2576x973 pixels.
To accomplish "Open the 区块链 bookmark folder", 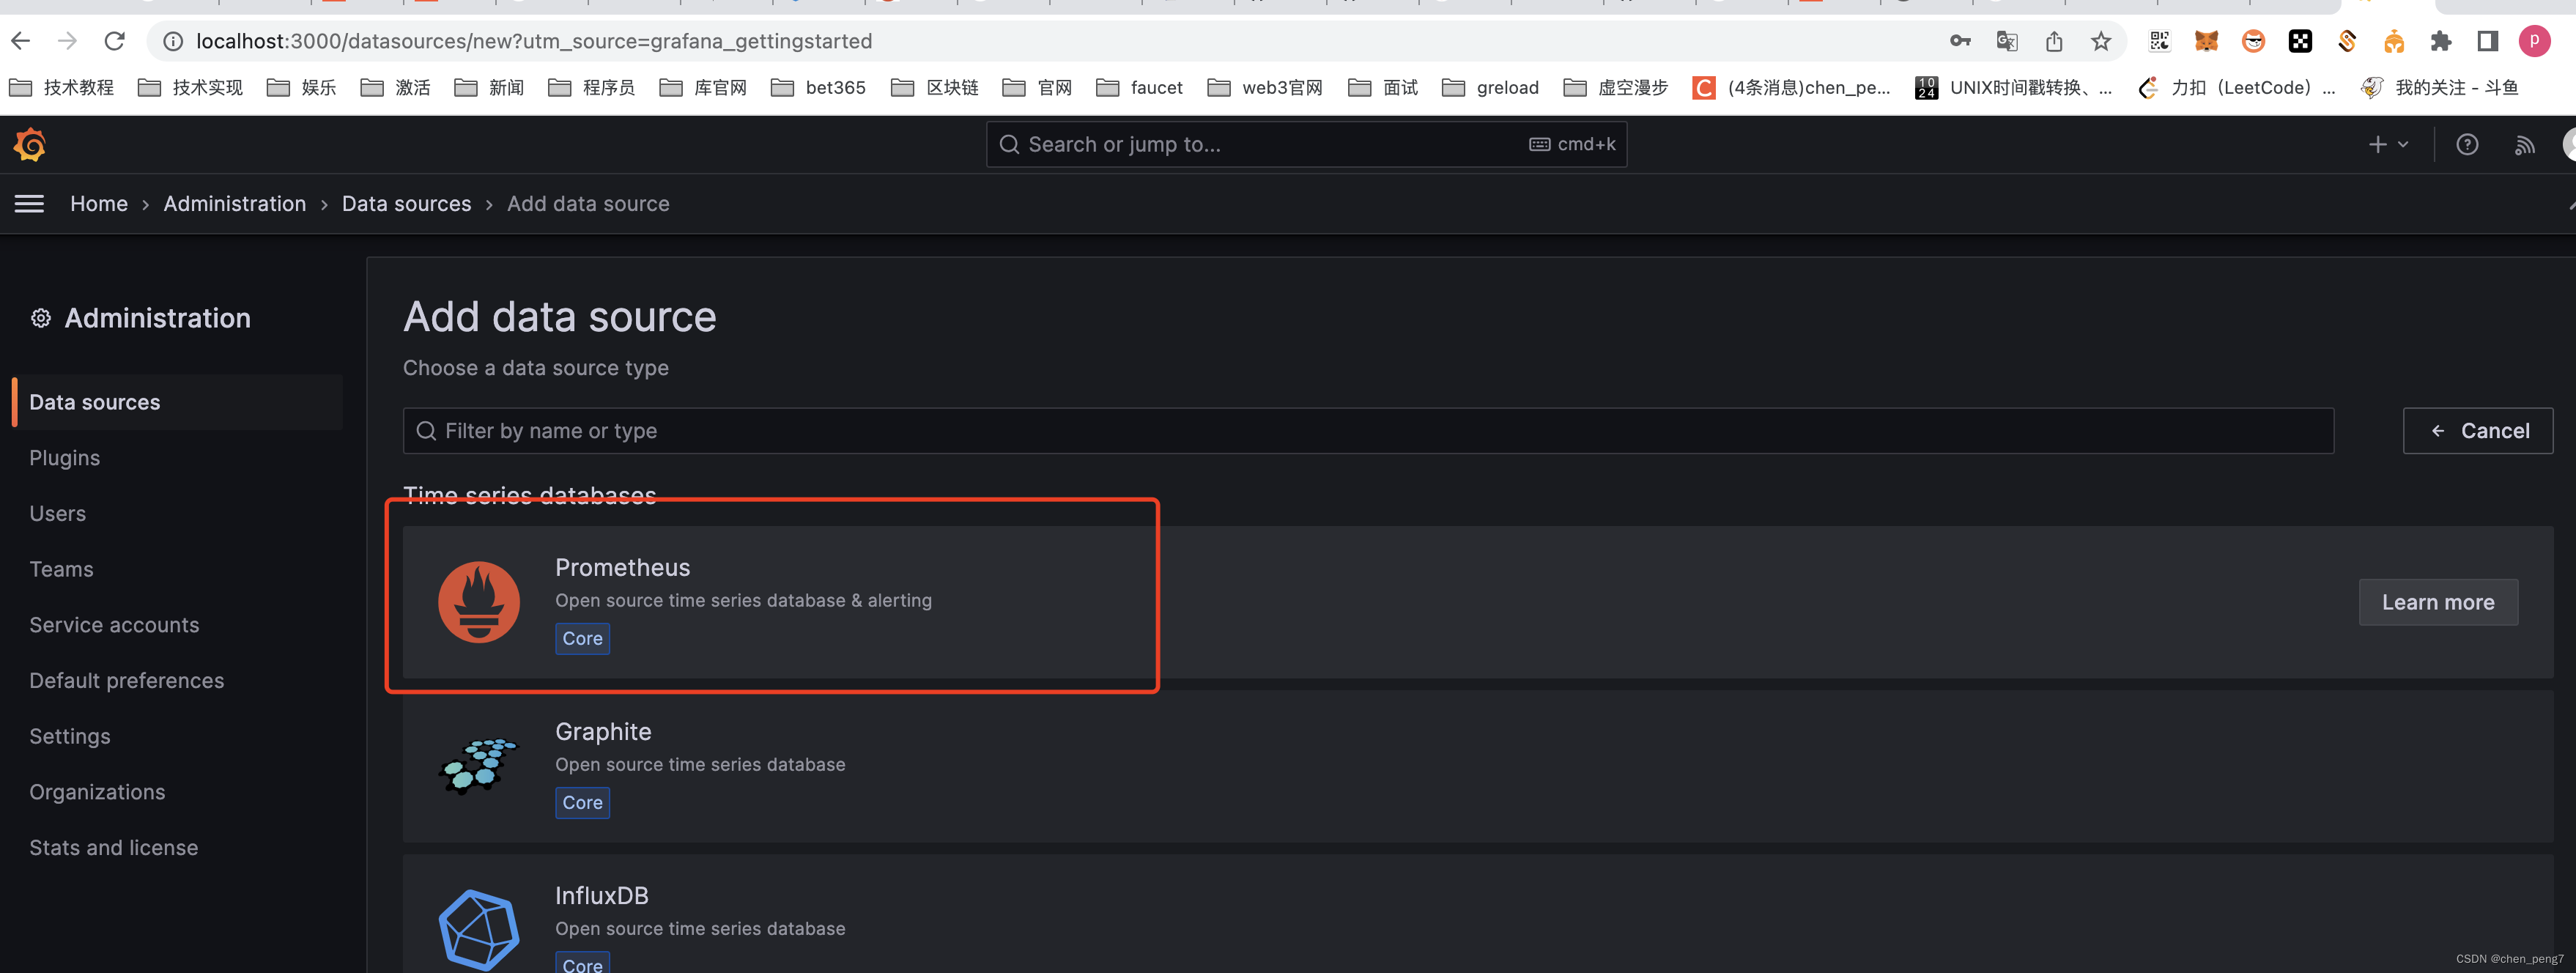I will (934, 88).
